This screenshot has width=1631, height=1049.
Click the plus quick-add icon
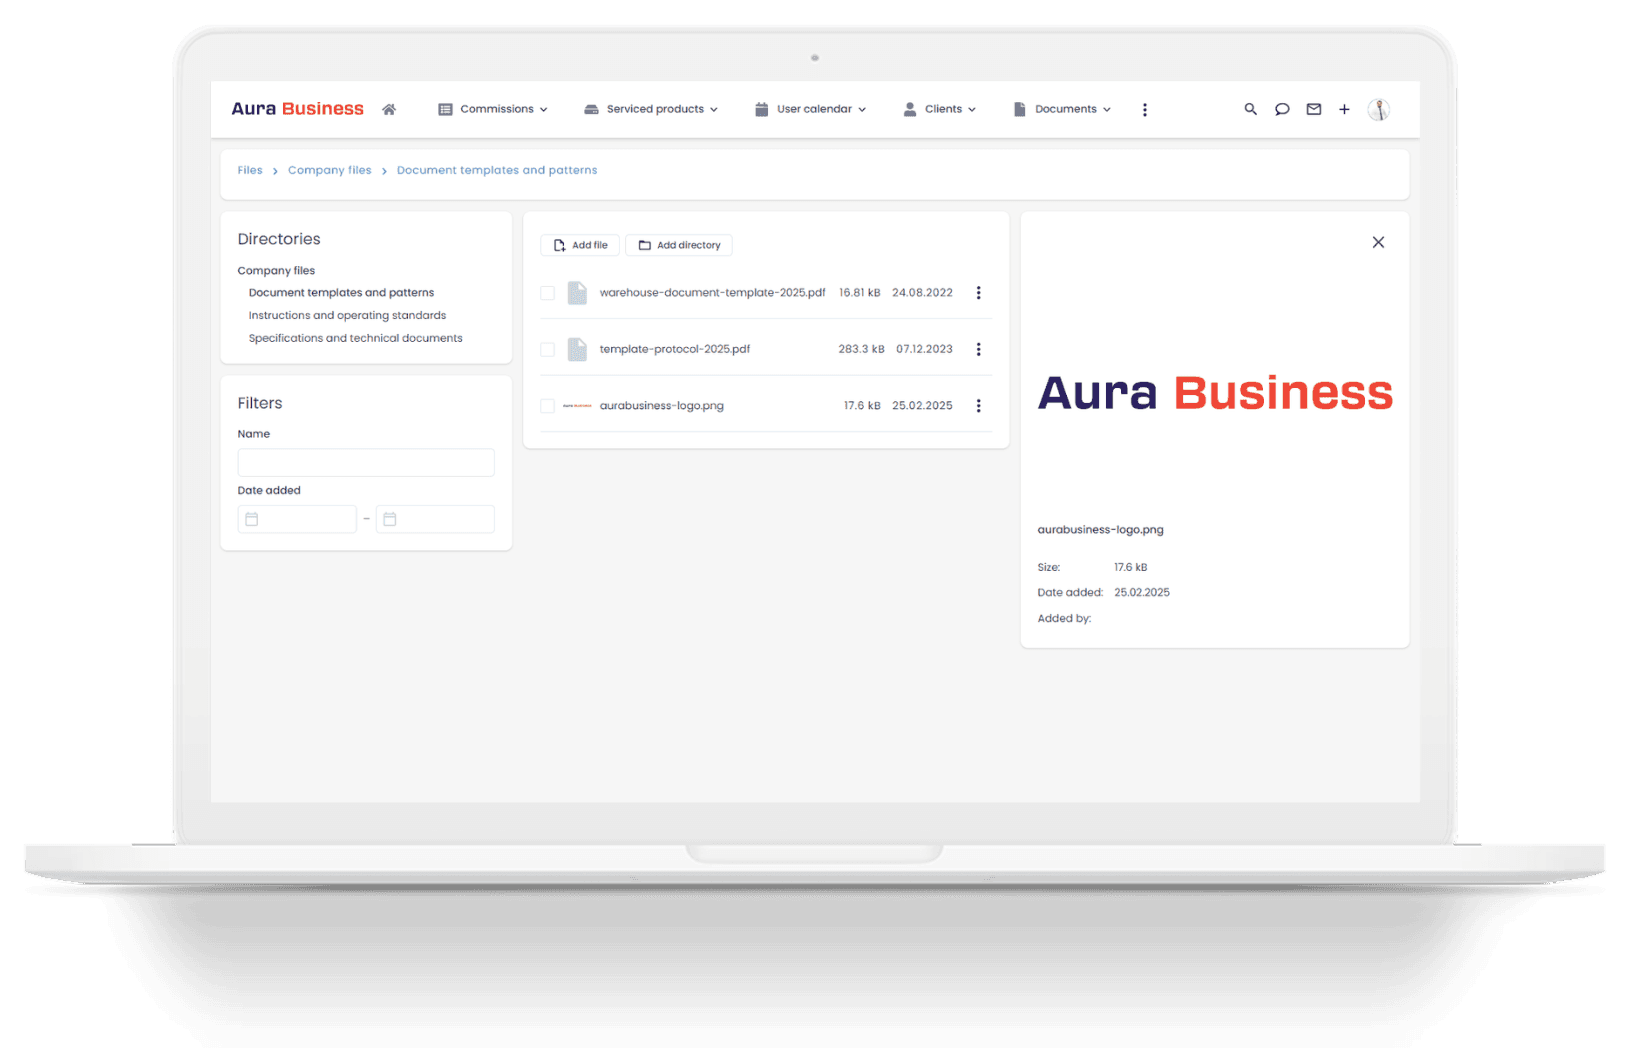pyautogui.click(x=1344, y=109)
